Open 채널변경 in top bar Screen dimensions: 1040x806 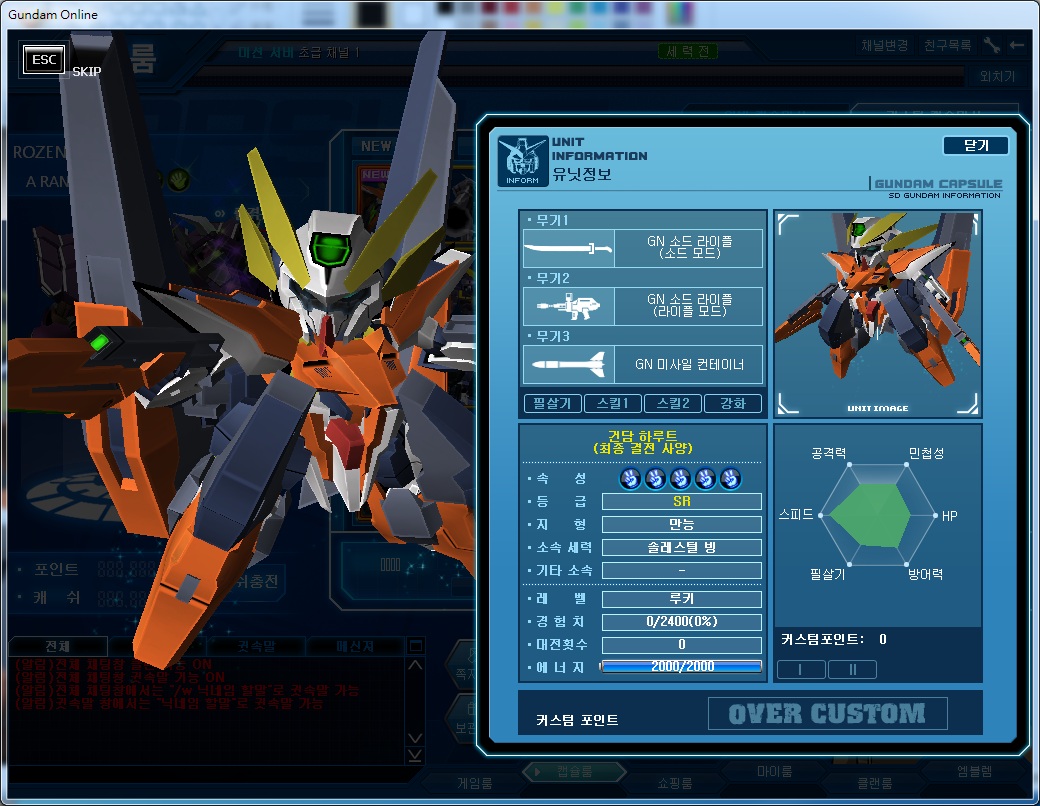(884, 45)
